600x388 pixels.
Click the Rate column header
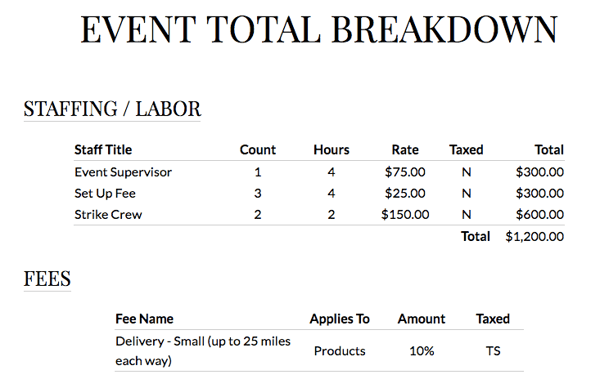point(405,150)
